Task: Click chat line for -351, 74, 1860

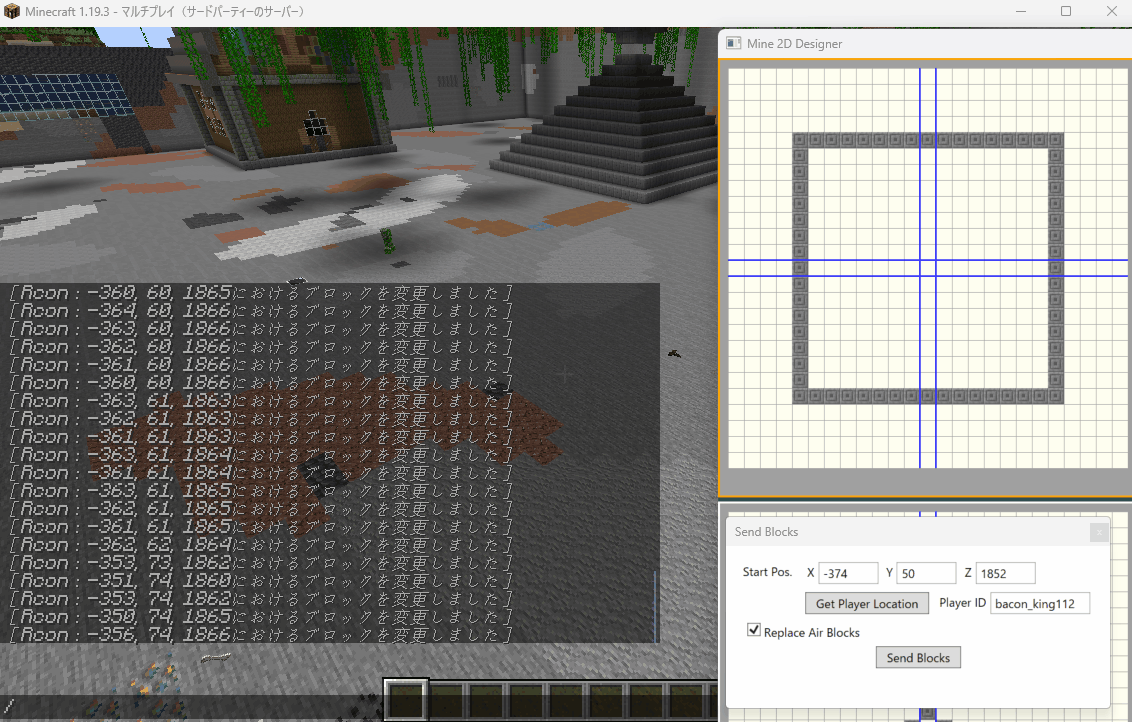Action: click(x=260, y=581)
